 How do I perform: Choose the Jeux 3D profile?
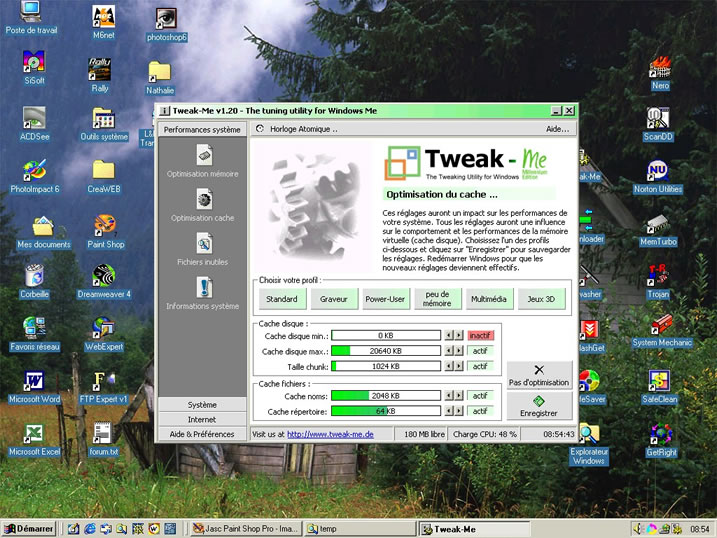click(541, 299)
